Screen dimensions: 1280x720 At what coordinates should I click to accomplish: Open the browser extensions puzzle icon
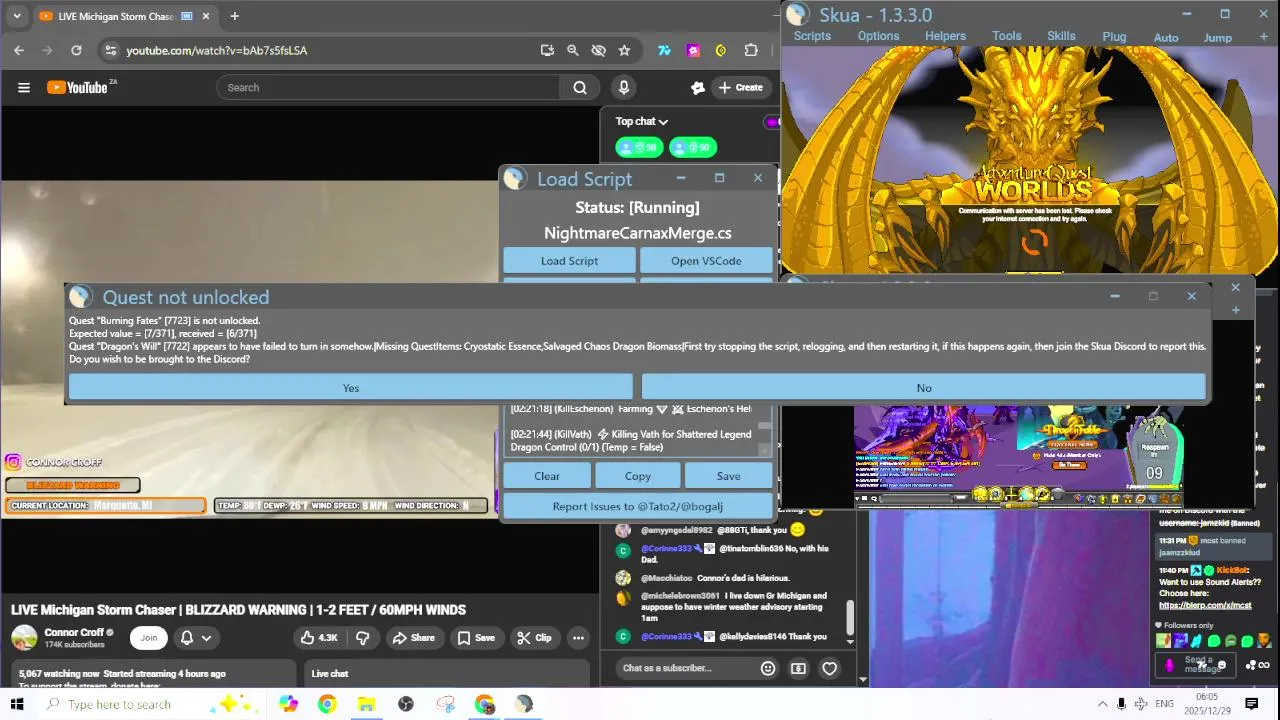[751, 50]
